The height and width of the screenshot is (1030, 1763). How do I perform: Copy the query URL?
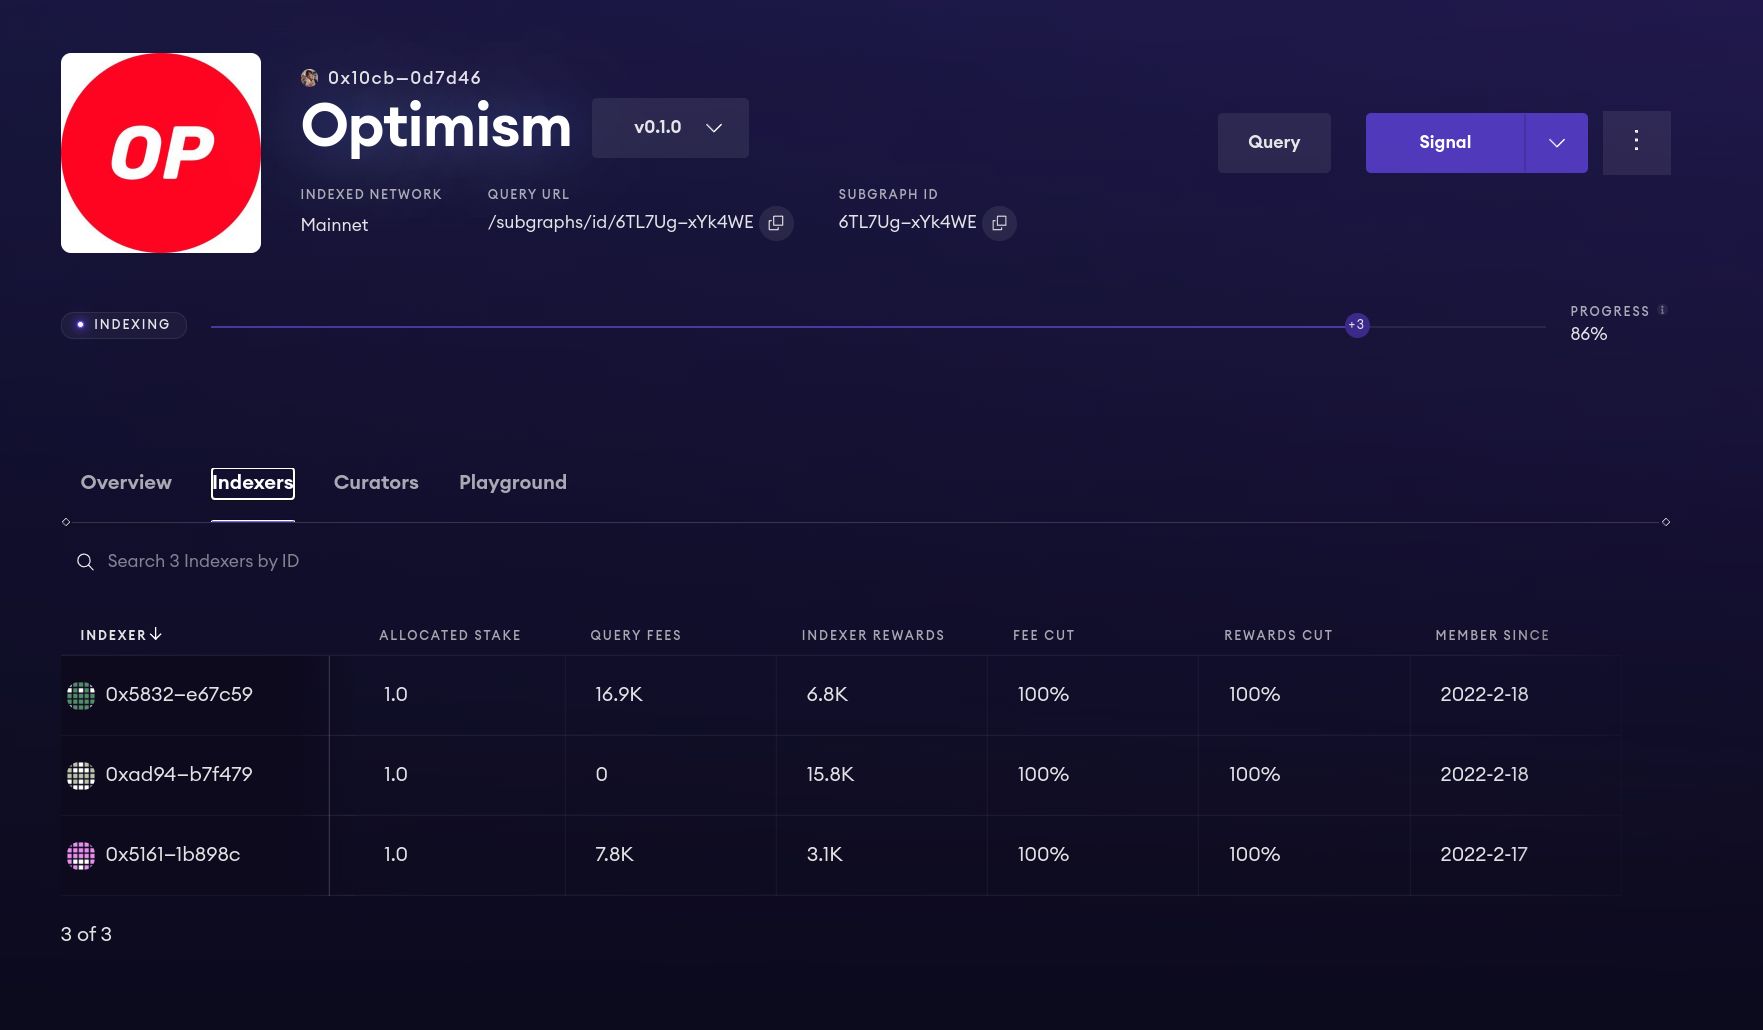(776, 223)
